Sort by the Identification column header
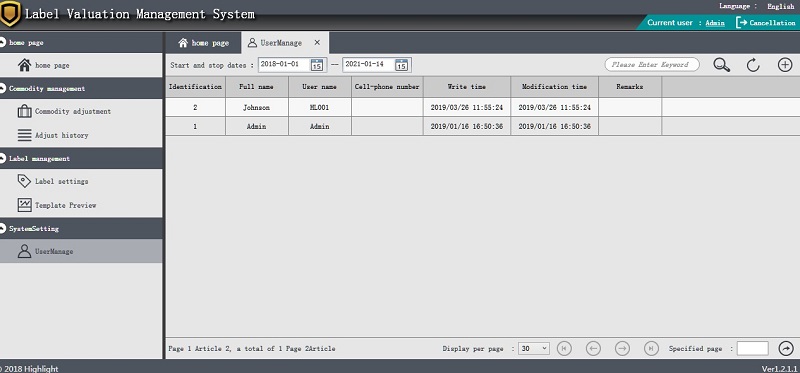Viewport: 800px width, 373px height. point(195,87)
